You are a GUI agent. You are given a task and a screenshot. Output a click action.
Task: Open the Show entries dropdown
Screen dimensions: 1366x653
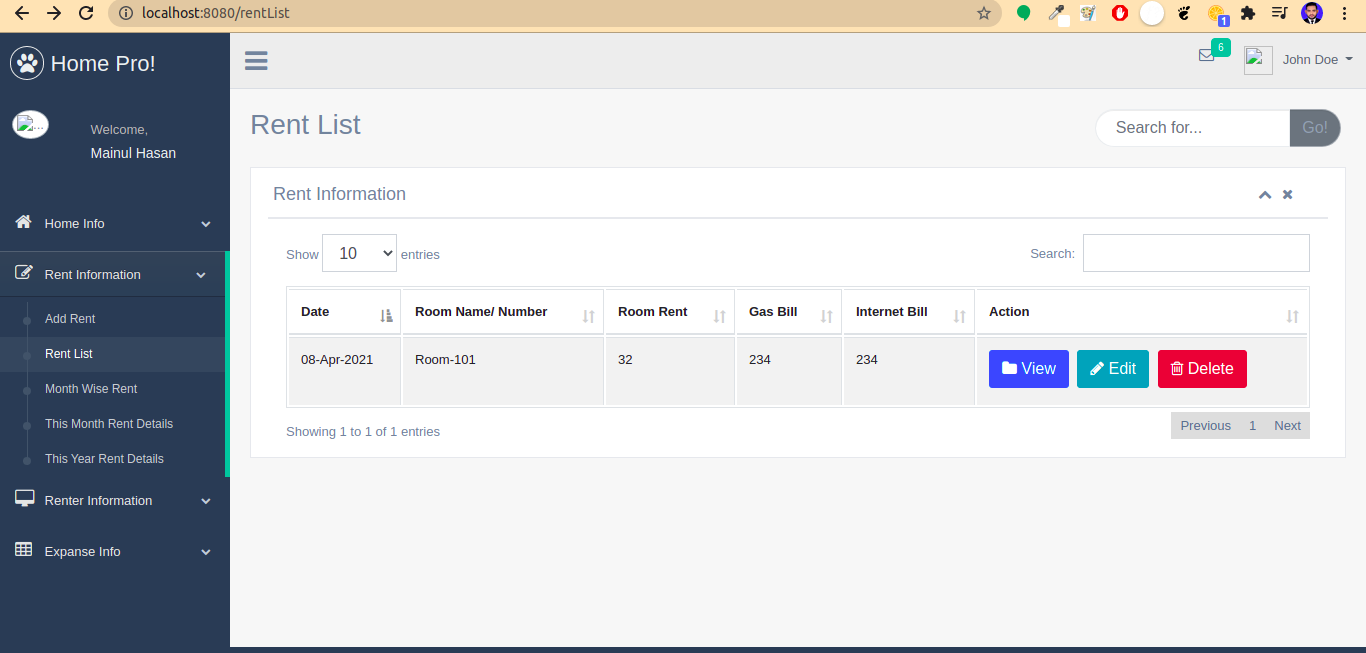(x=359, y=253)
